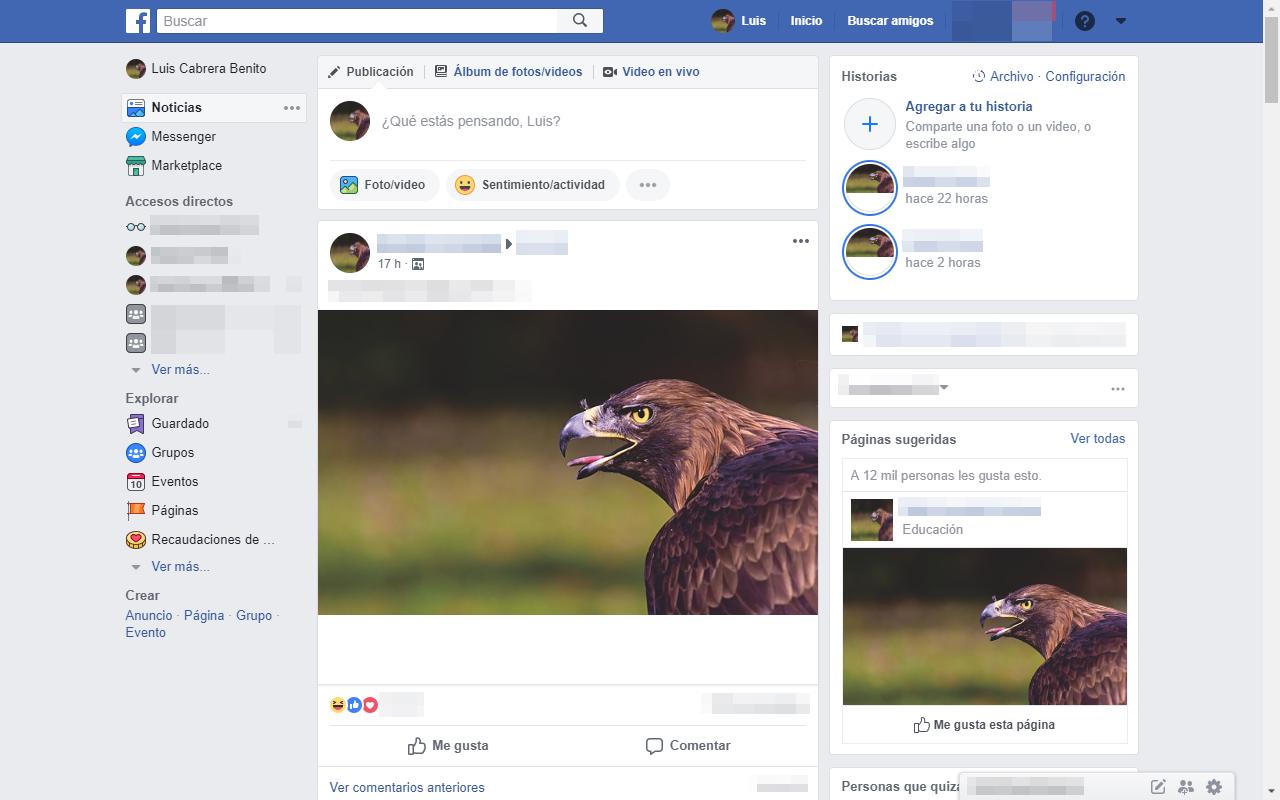
Task: Click the Facebook logo icon
Action: (138, 21)
